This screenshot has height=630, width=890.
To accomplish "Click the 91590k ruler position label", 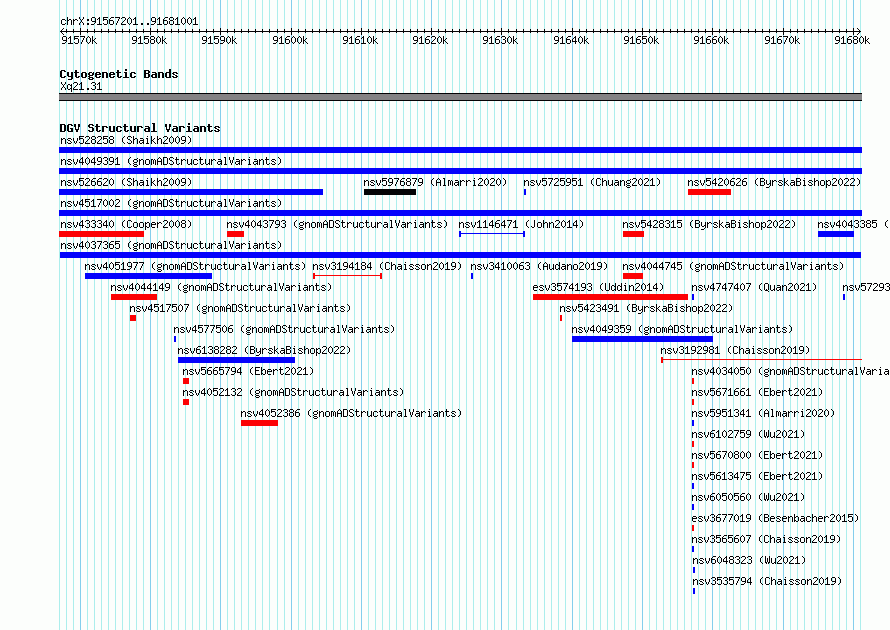I will pyautogui.click(x=219, y=40).
